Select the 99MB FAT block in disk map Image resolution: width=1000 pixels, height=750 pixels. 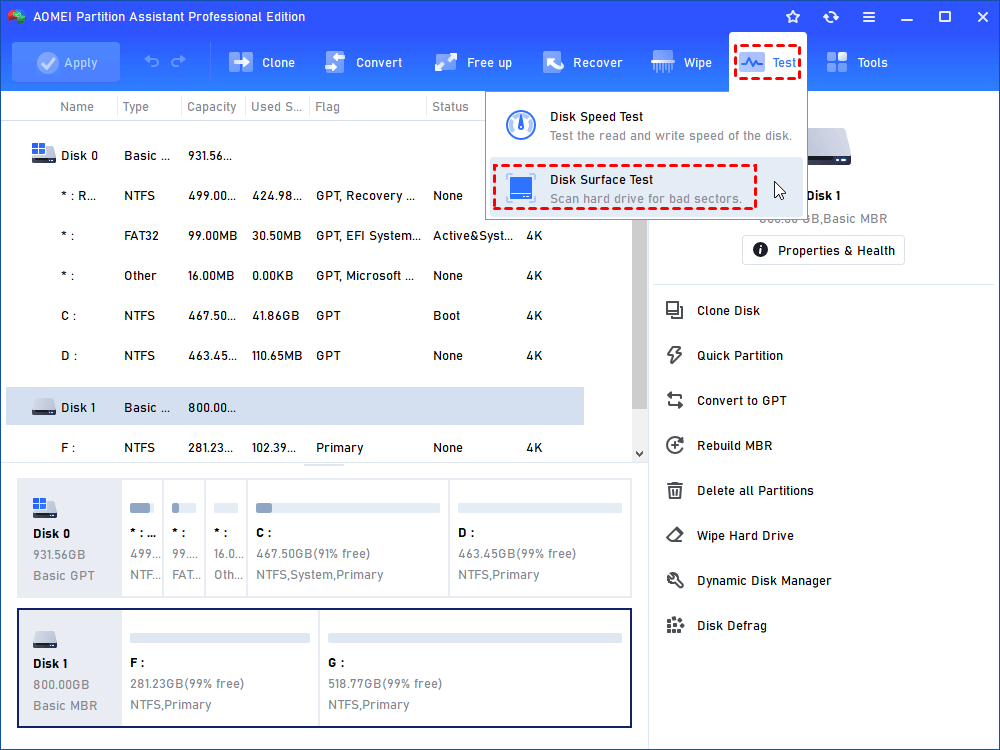coord(184,538)
